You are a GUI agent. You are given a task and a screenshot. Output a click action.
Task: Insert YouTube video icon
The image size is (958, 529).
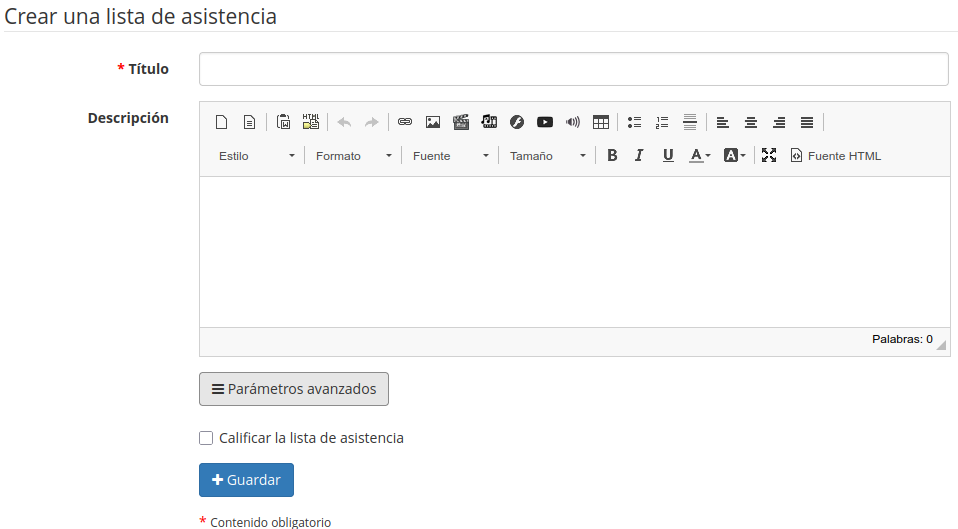pyautogui.click(x=545, y=122)
